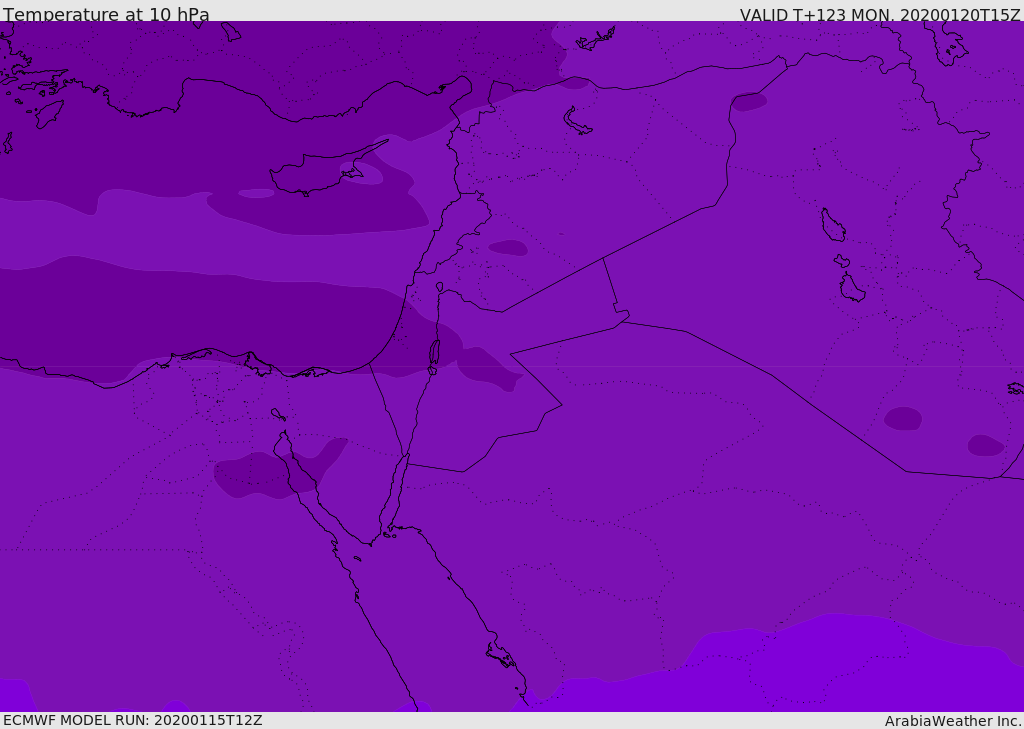Click the Sea of Galilee outline

point(440,287)
